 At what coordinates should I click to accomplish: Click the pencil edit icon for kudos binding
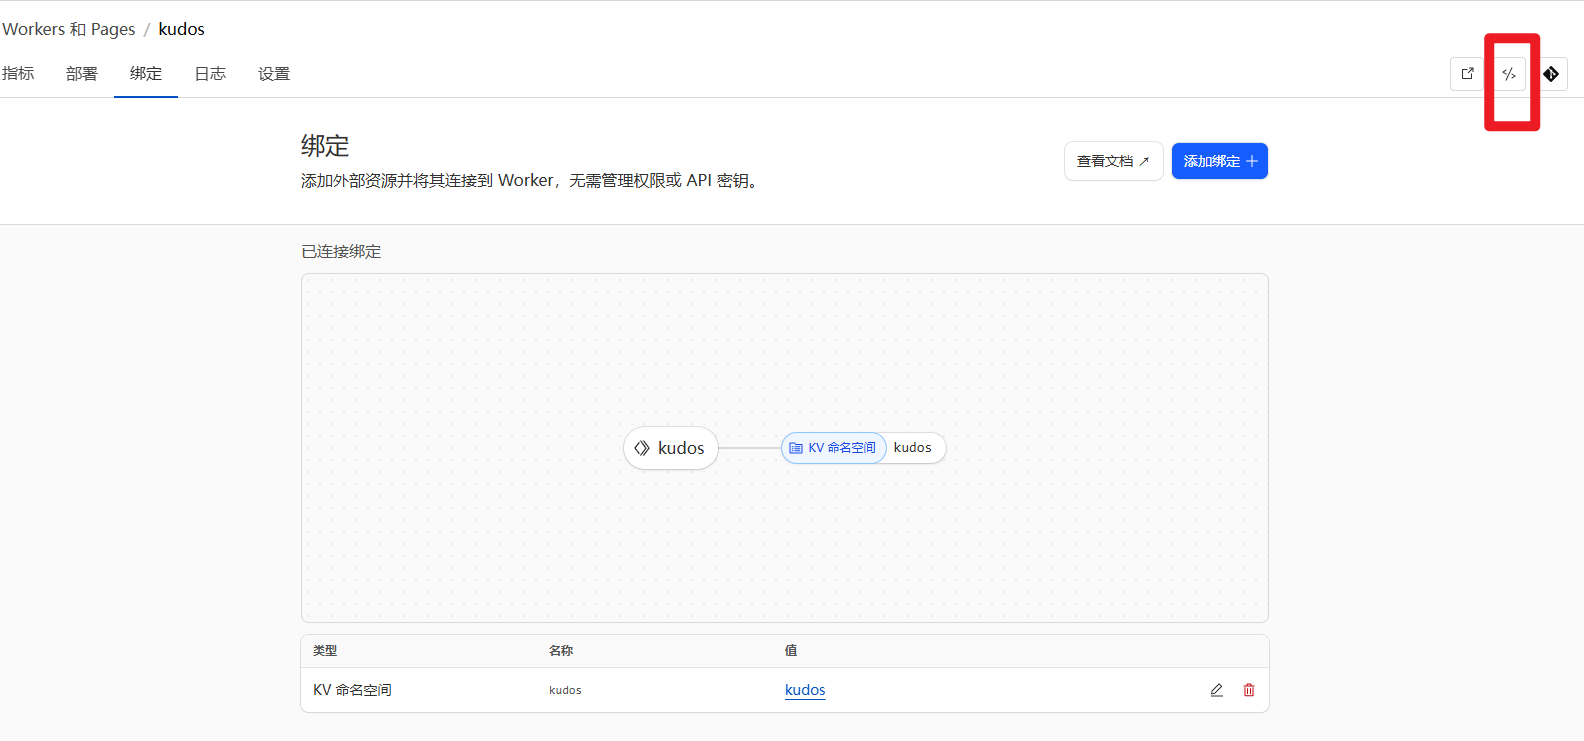click(1216, 690)
